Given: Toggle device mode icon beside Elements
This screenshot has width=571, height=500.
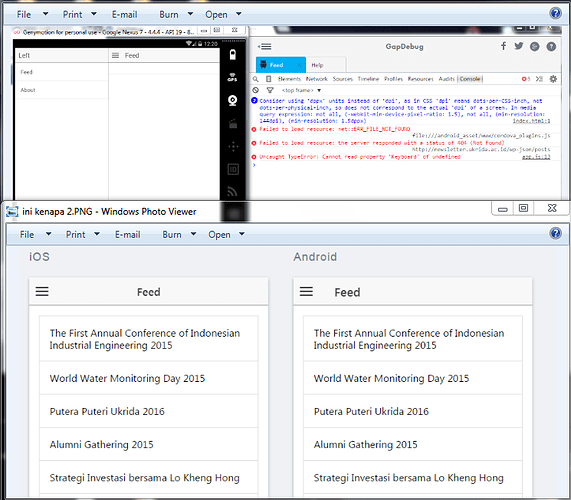Looking at the screenshot, I should [x=269, y=79].
